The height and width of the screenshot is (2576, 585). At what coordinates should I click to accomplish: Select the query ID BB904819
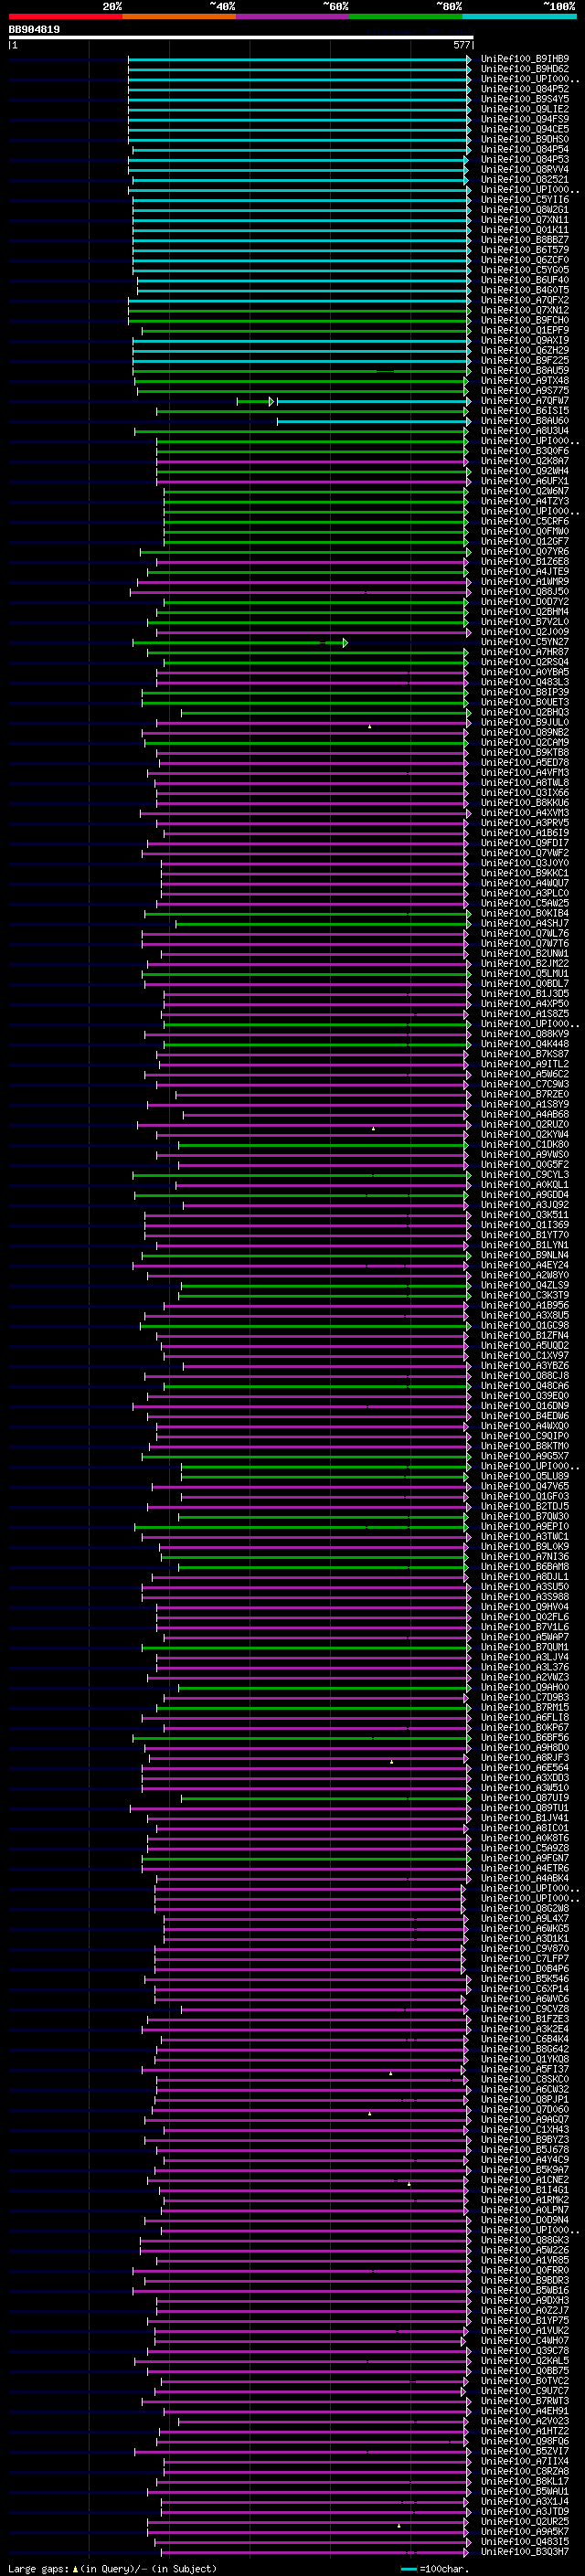(34, 30)
